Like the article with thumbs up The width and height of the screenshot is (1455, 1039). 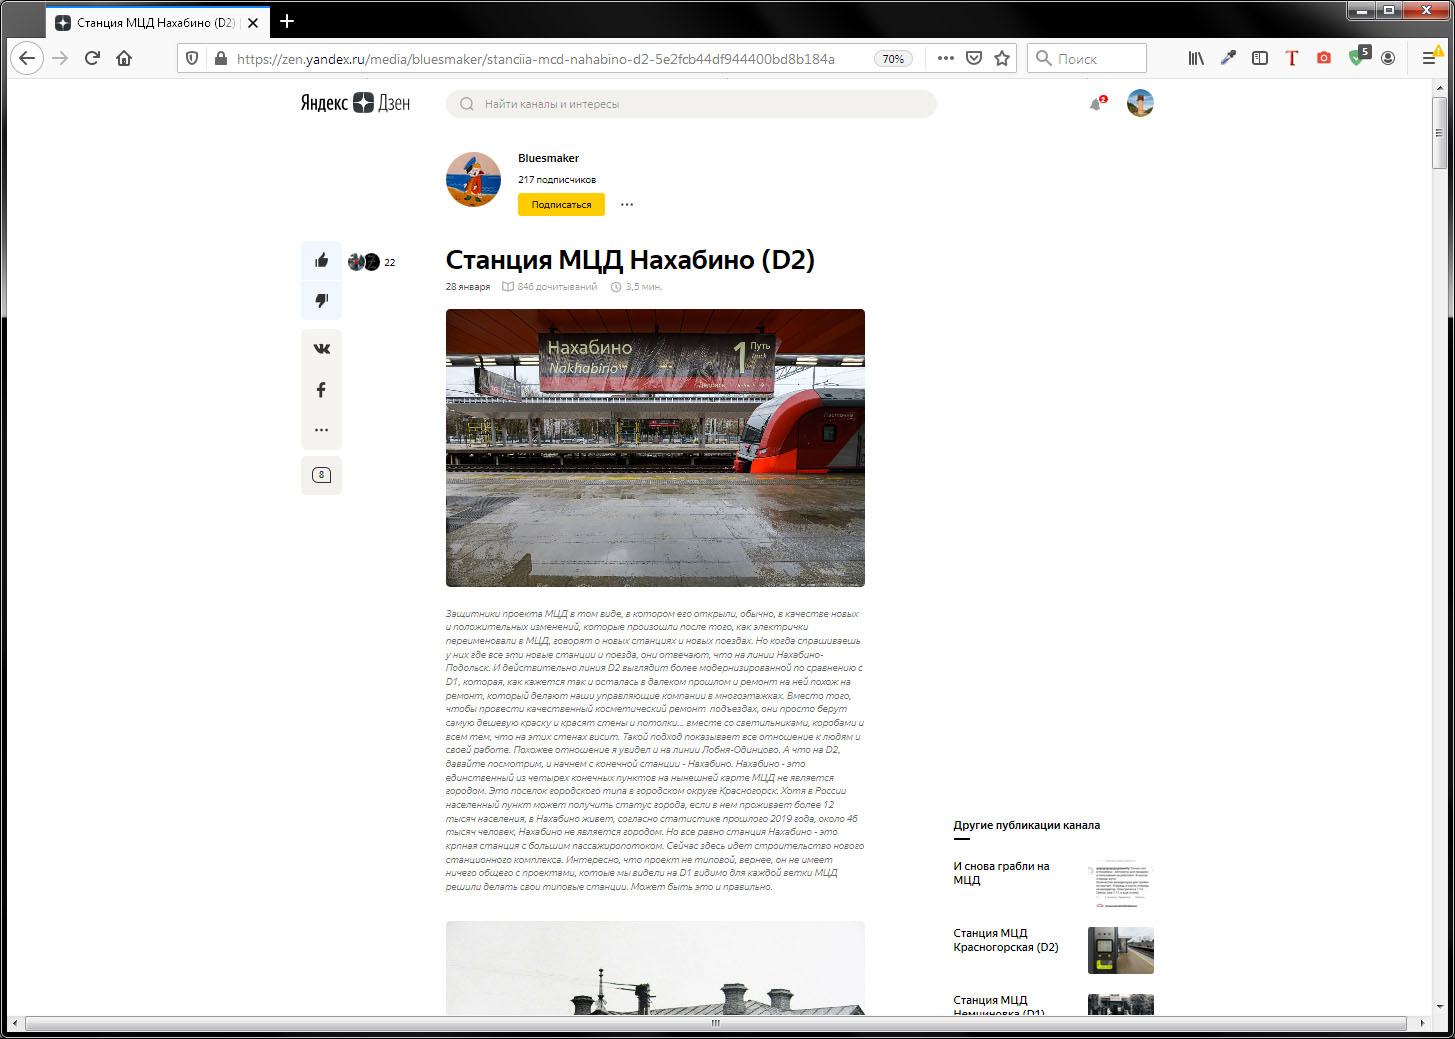321,261
